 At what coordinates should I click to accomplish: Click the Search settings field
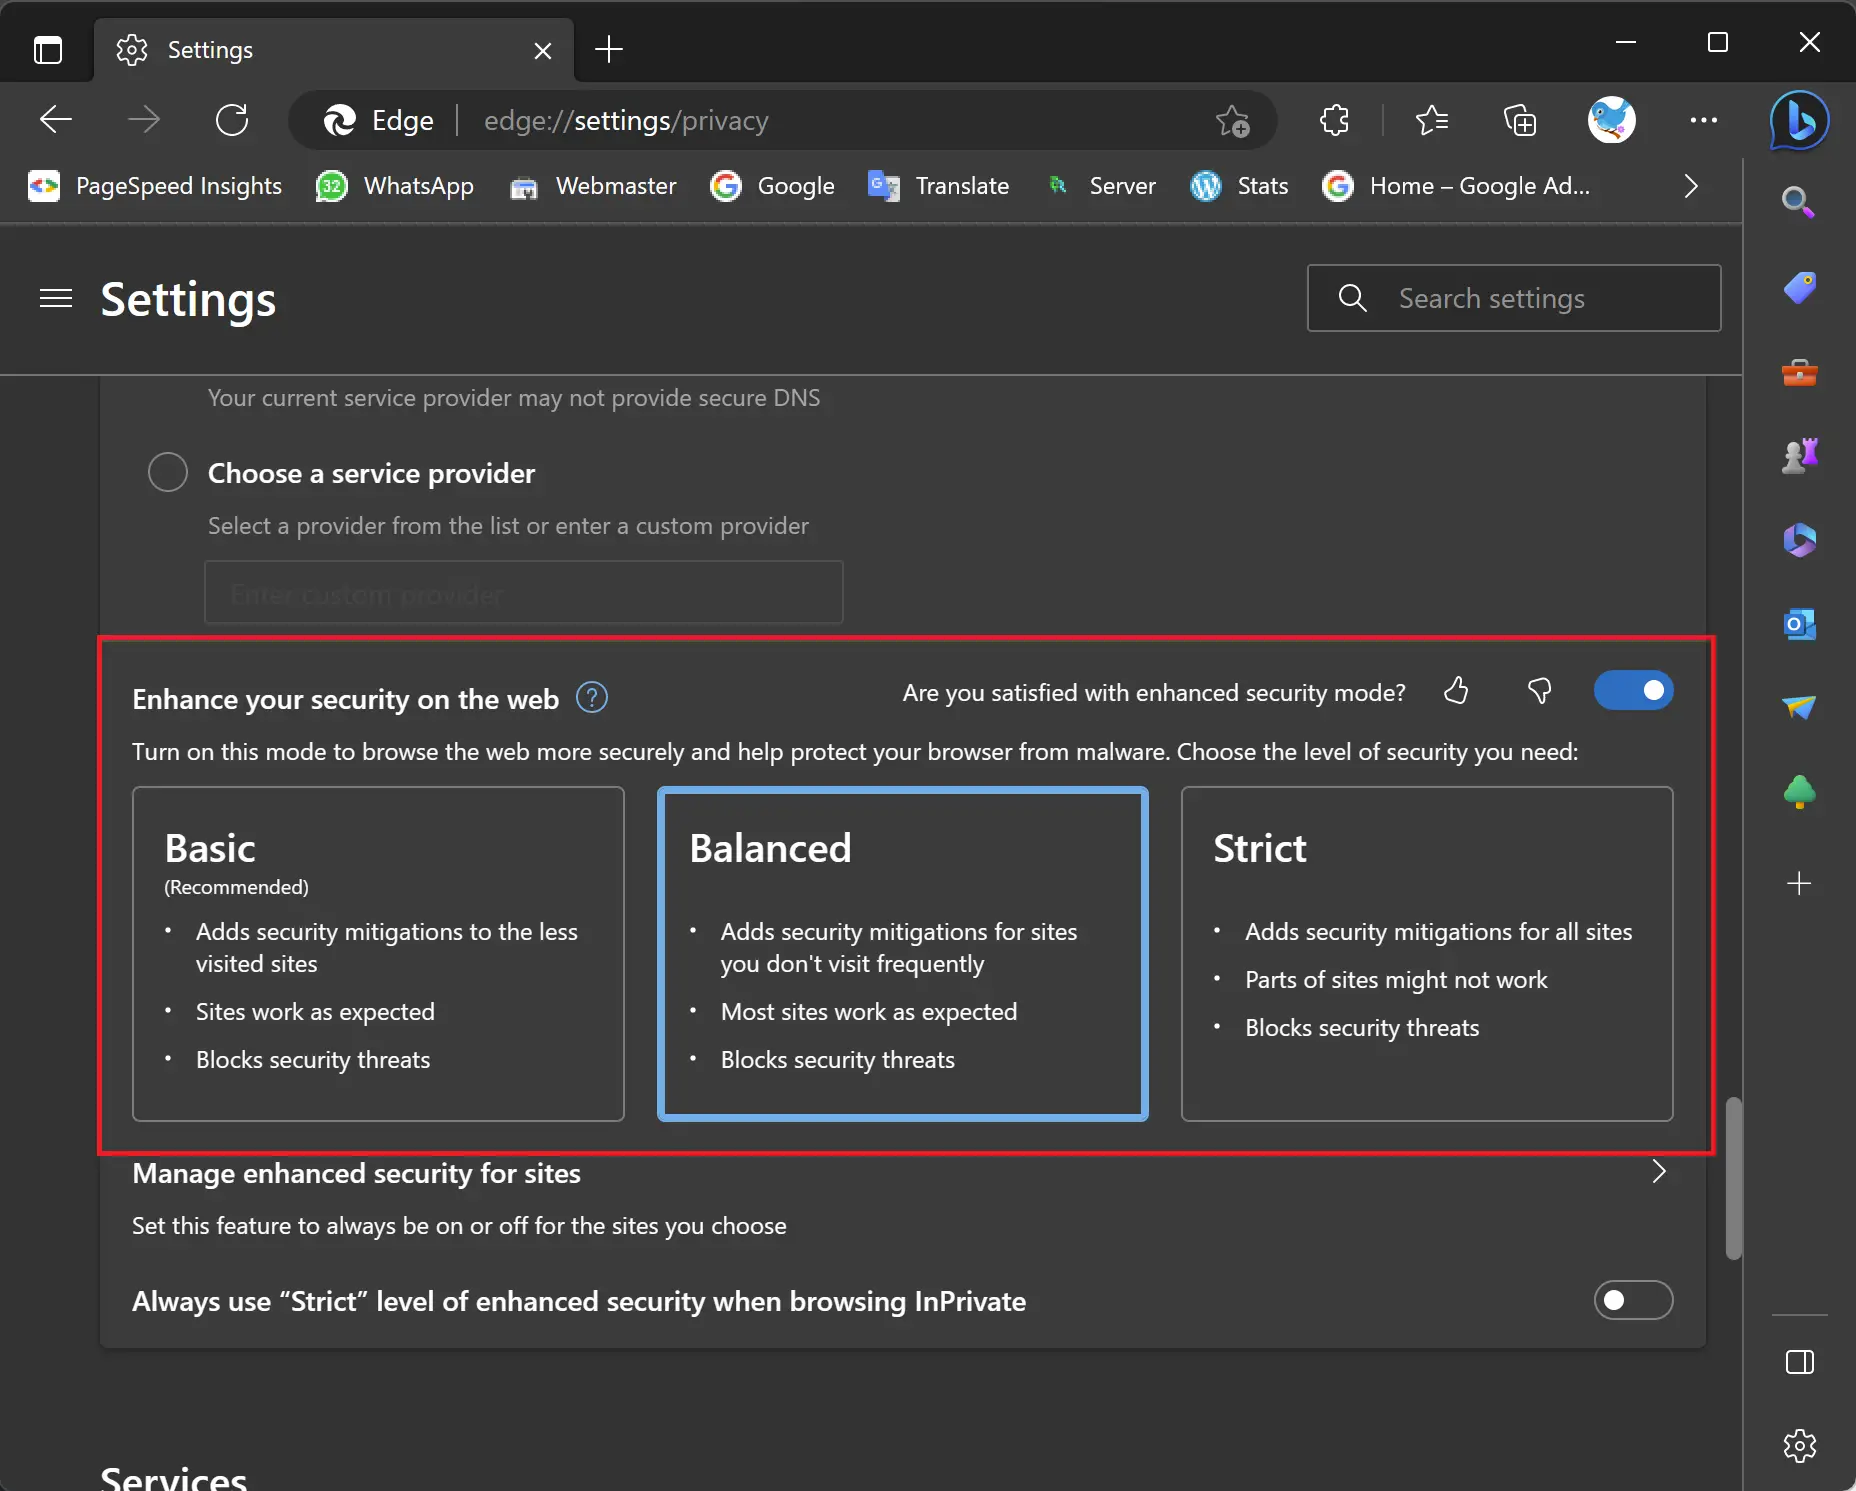point(1513,298)
